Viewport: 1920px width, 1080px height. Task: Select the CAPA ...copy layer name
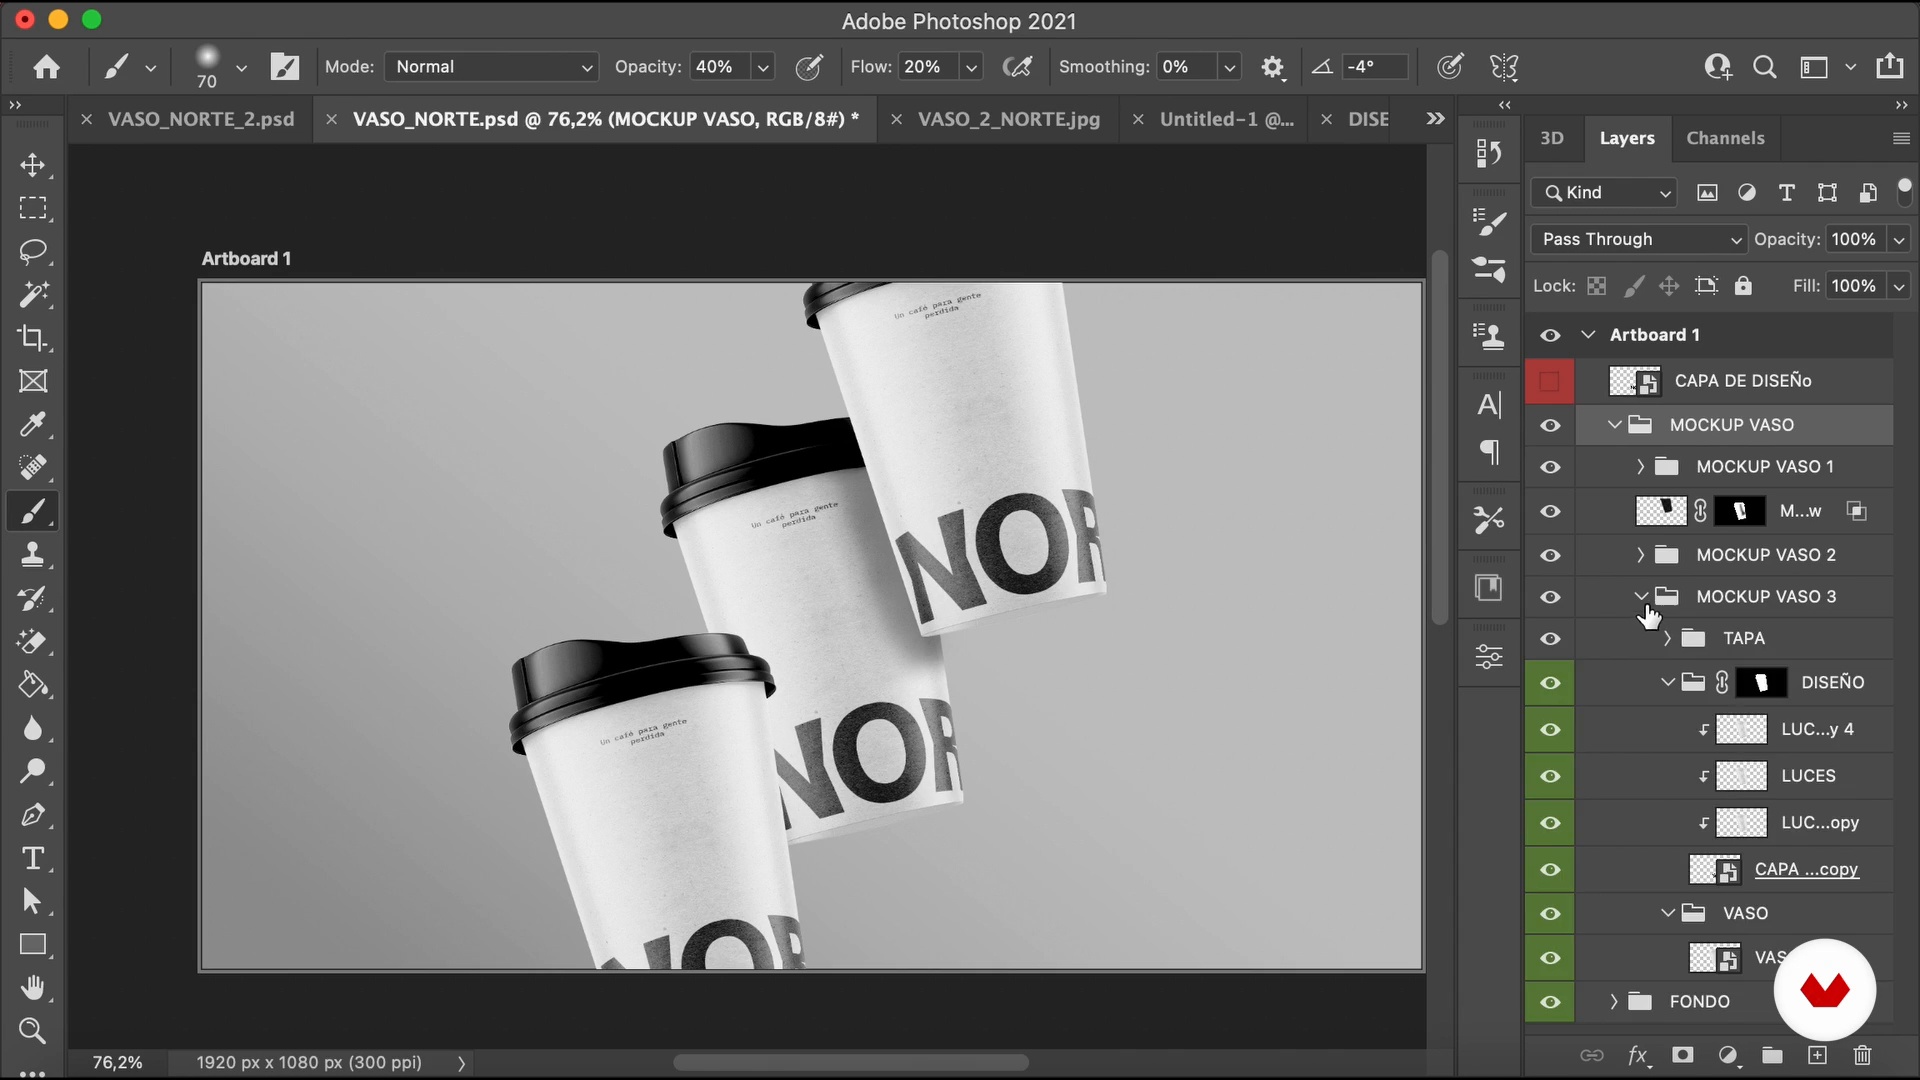[x=1806, y=869]
